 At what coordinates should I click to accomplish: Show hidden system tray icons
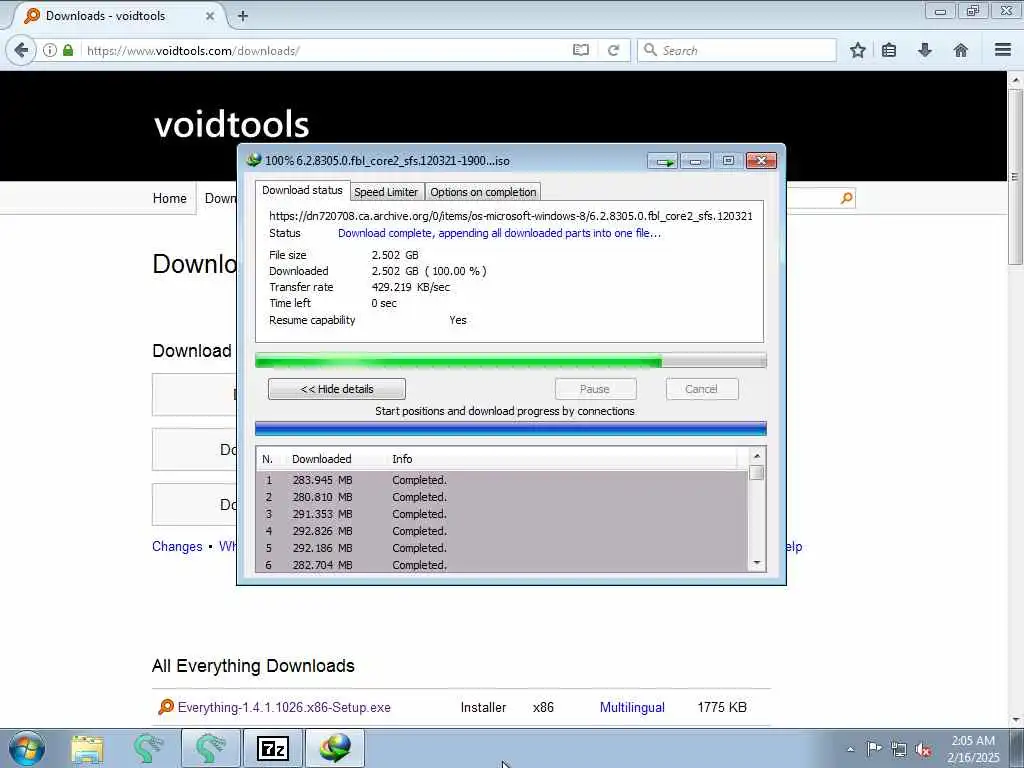pos(850,750)
